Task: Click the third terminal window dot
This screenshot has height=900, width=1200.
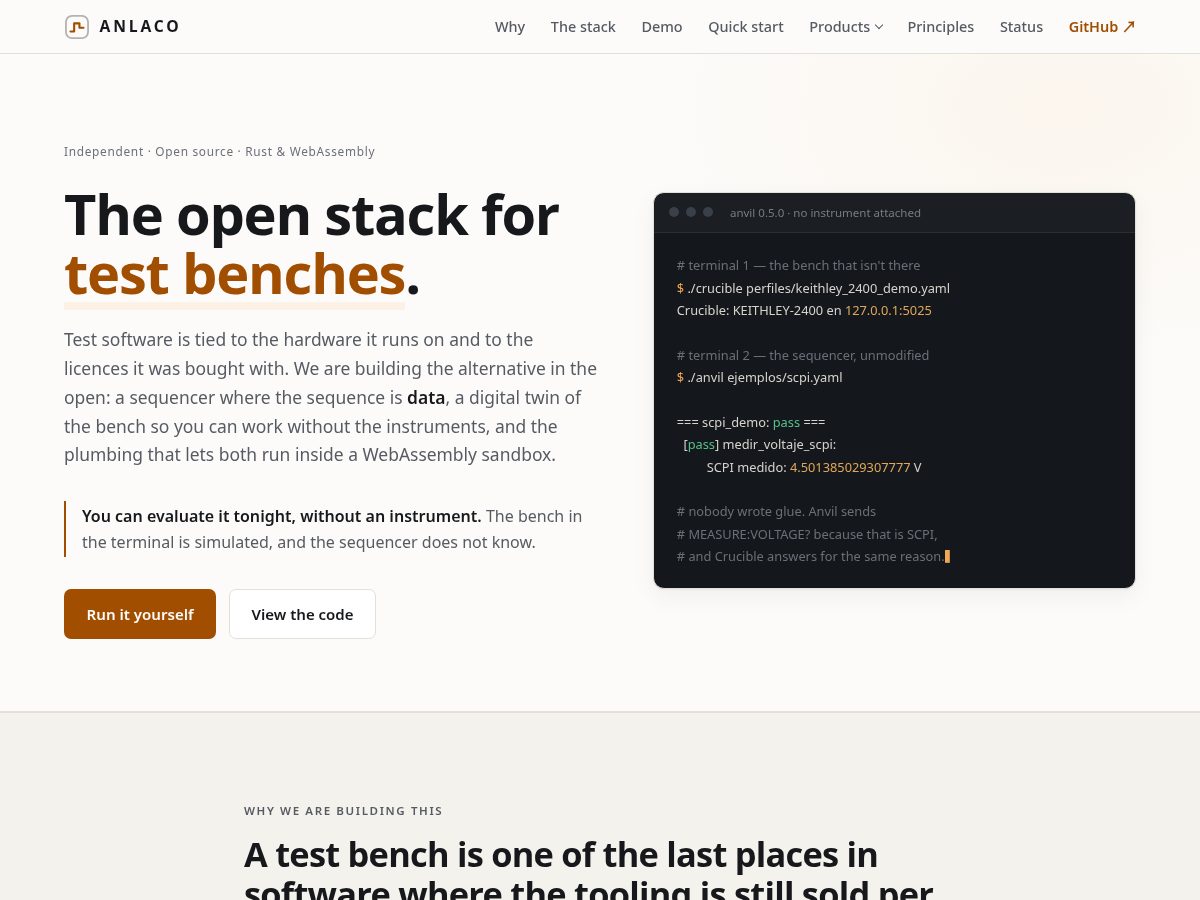Action: 708,212
